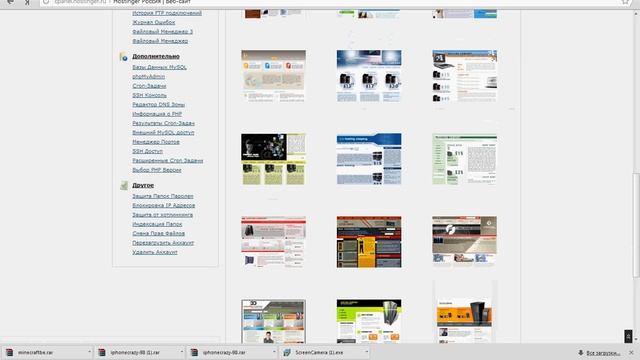Expand menu arrow for iphonecrazy-88 (1).rar download
640x360 pixels.
[182, 352]
